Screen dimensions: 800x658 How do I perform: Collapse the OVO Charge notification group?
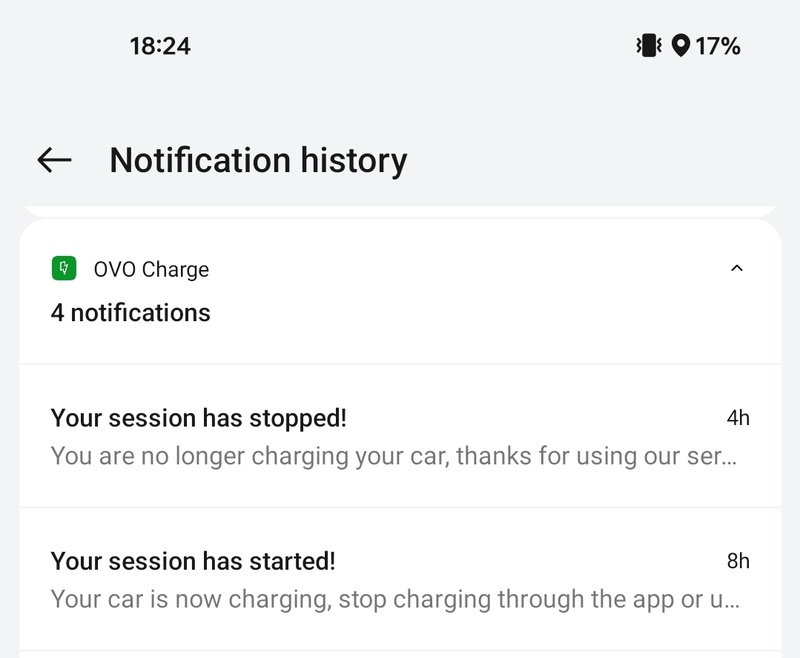tap(737, 269)
